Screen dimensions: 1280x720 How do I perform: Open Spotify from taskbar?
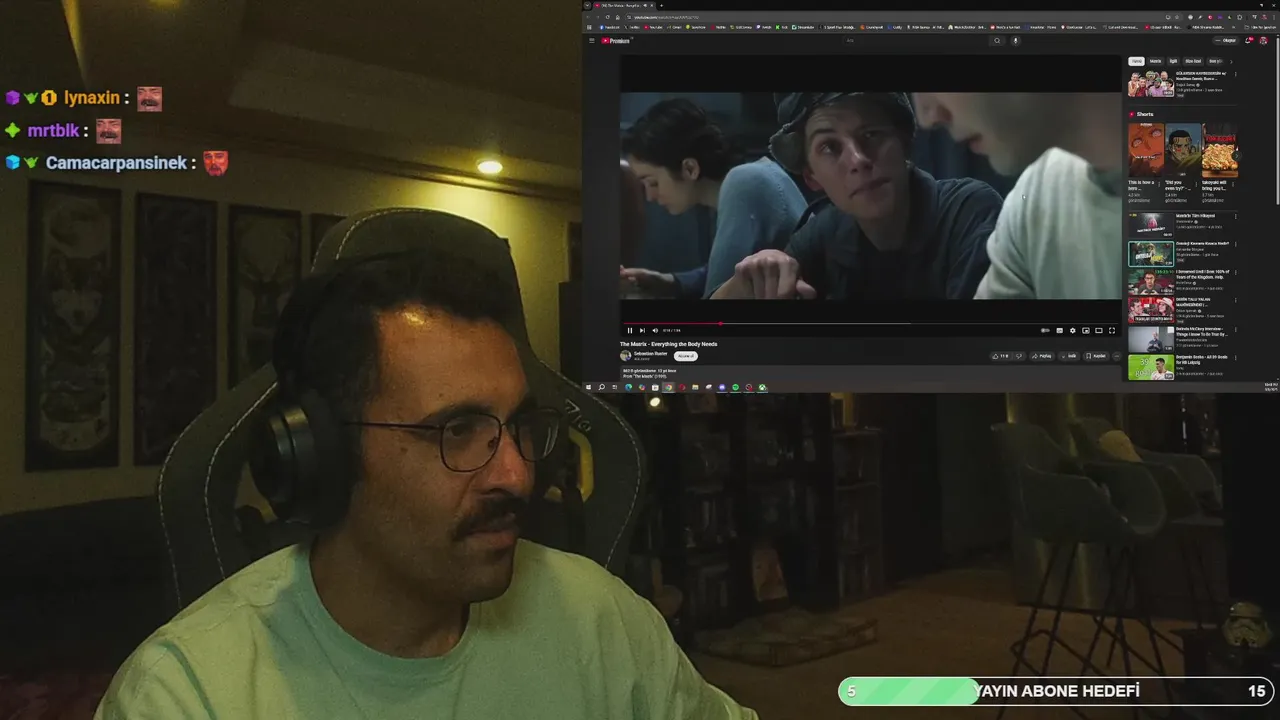click(736, 387)
